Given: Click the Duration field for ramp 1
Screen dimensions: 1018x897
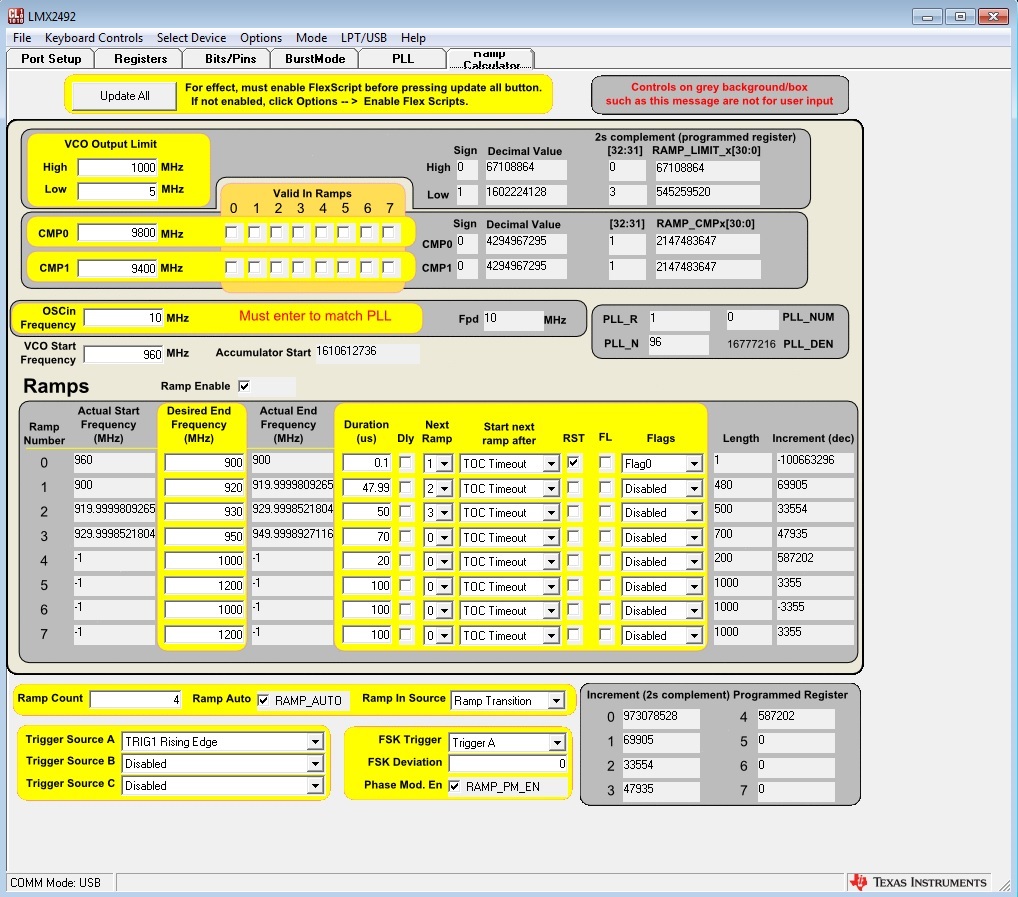Looking at the screenshot, I should pos(367,487).
